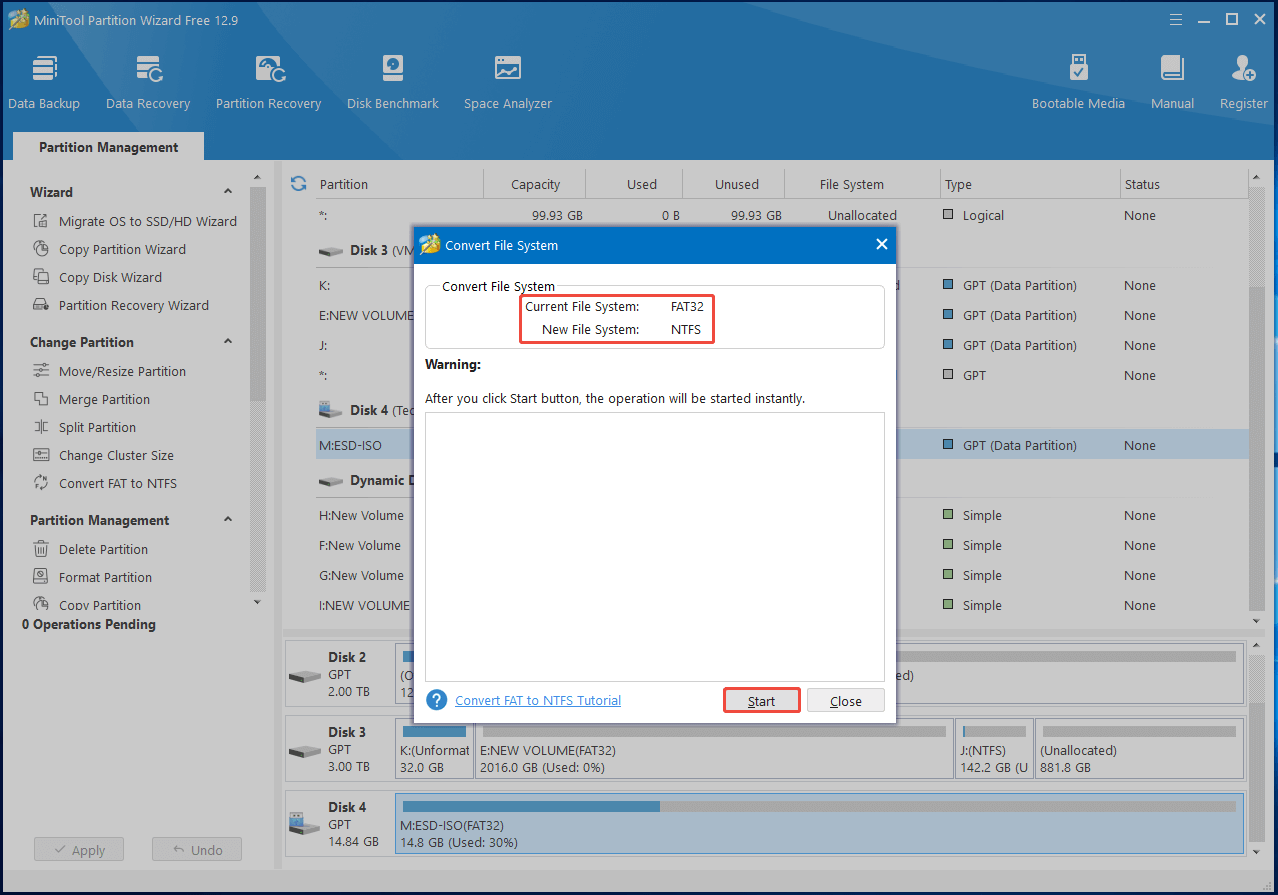
Task: Select the K: partition row
Action: tap(782, 285)
